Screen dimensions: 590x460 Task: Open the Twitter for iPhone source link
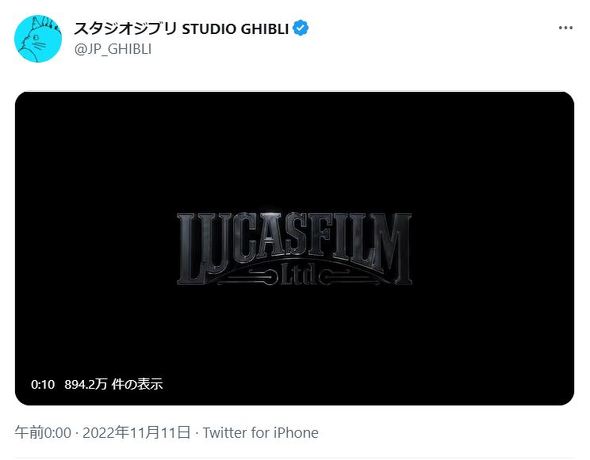click(261, 433)
